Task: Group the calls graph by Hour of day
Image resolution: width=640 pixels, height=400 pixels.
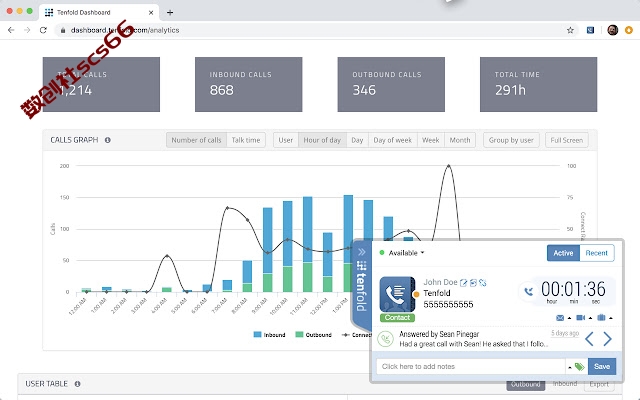Action: tap(322, 140)
